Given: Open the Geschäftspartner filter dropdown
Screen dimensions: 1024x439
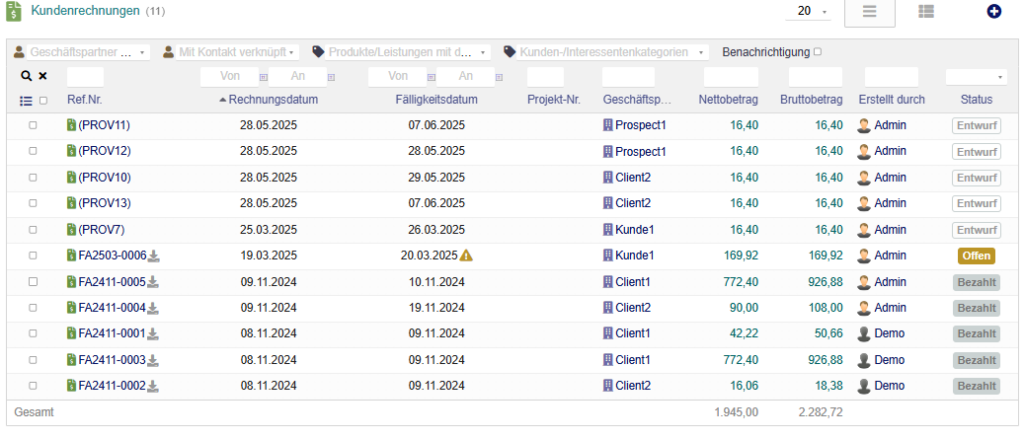Looking at the screenshot, I should point(80,51).
